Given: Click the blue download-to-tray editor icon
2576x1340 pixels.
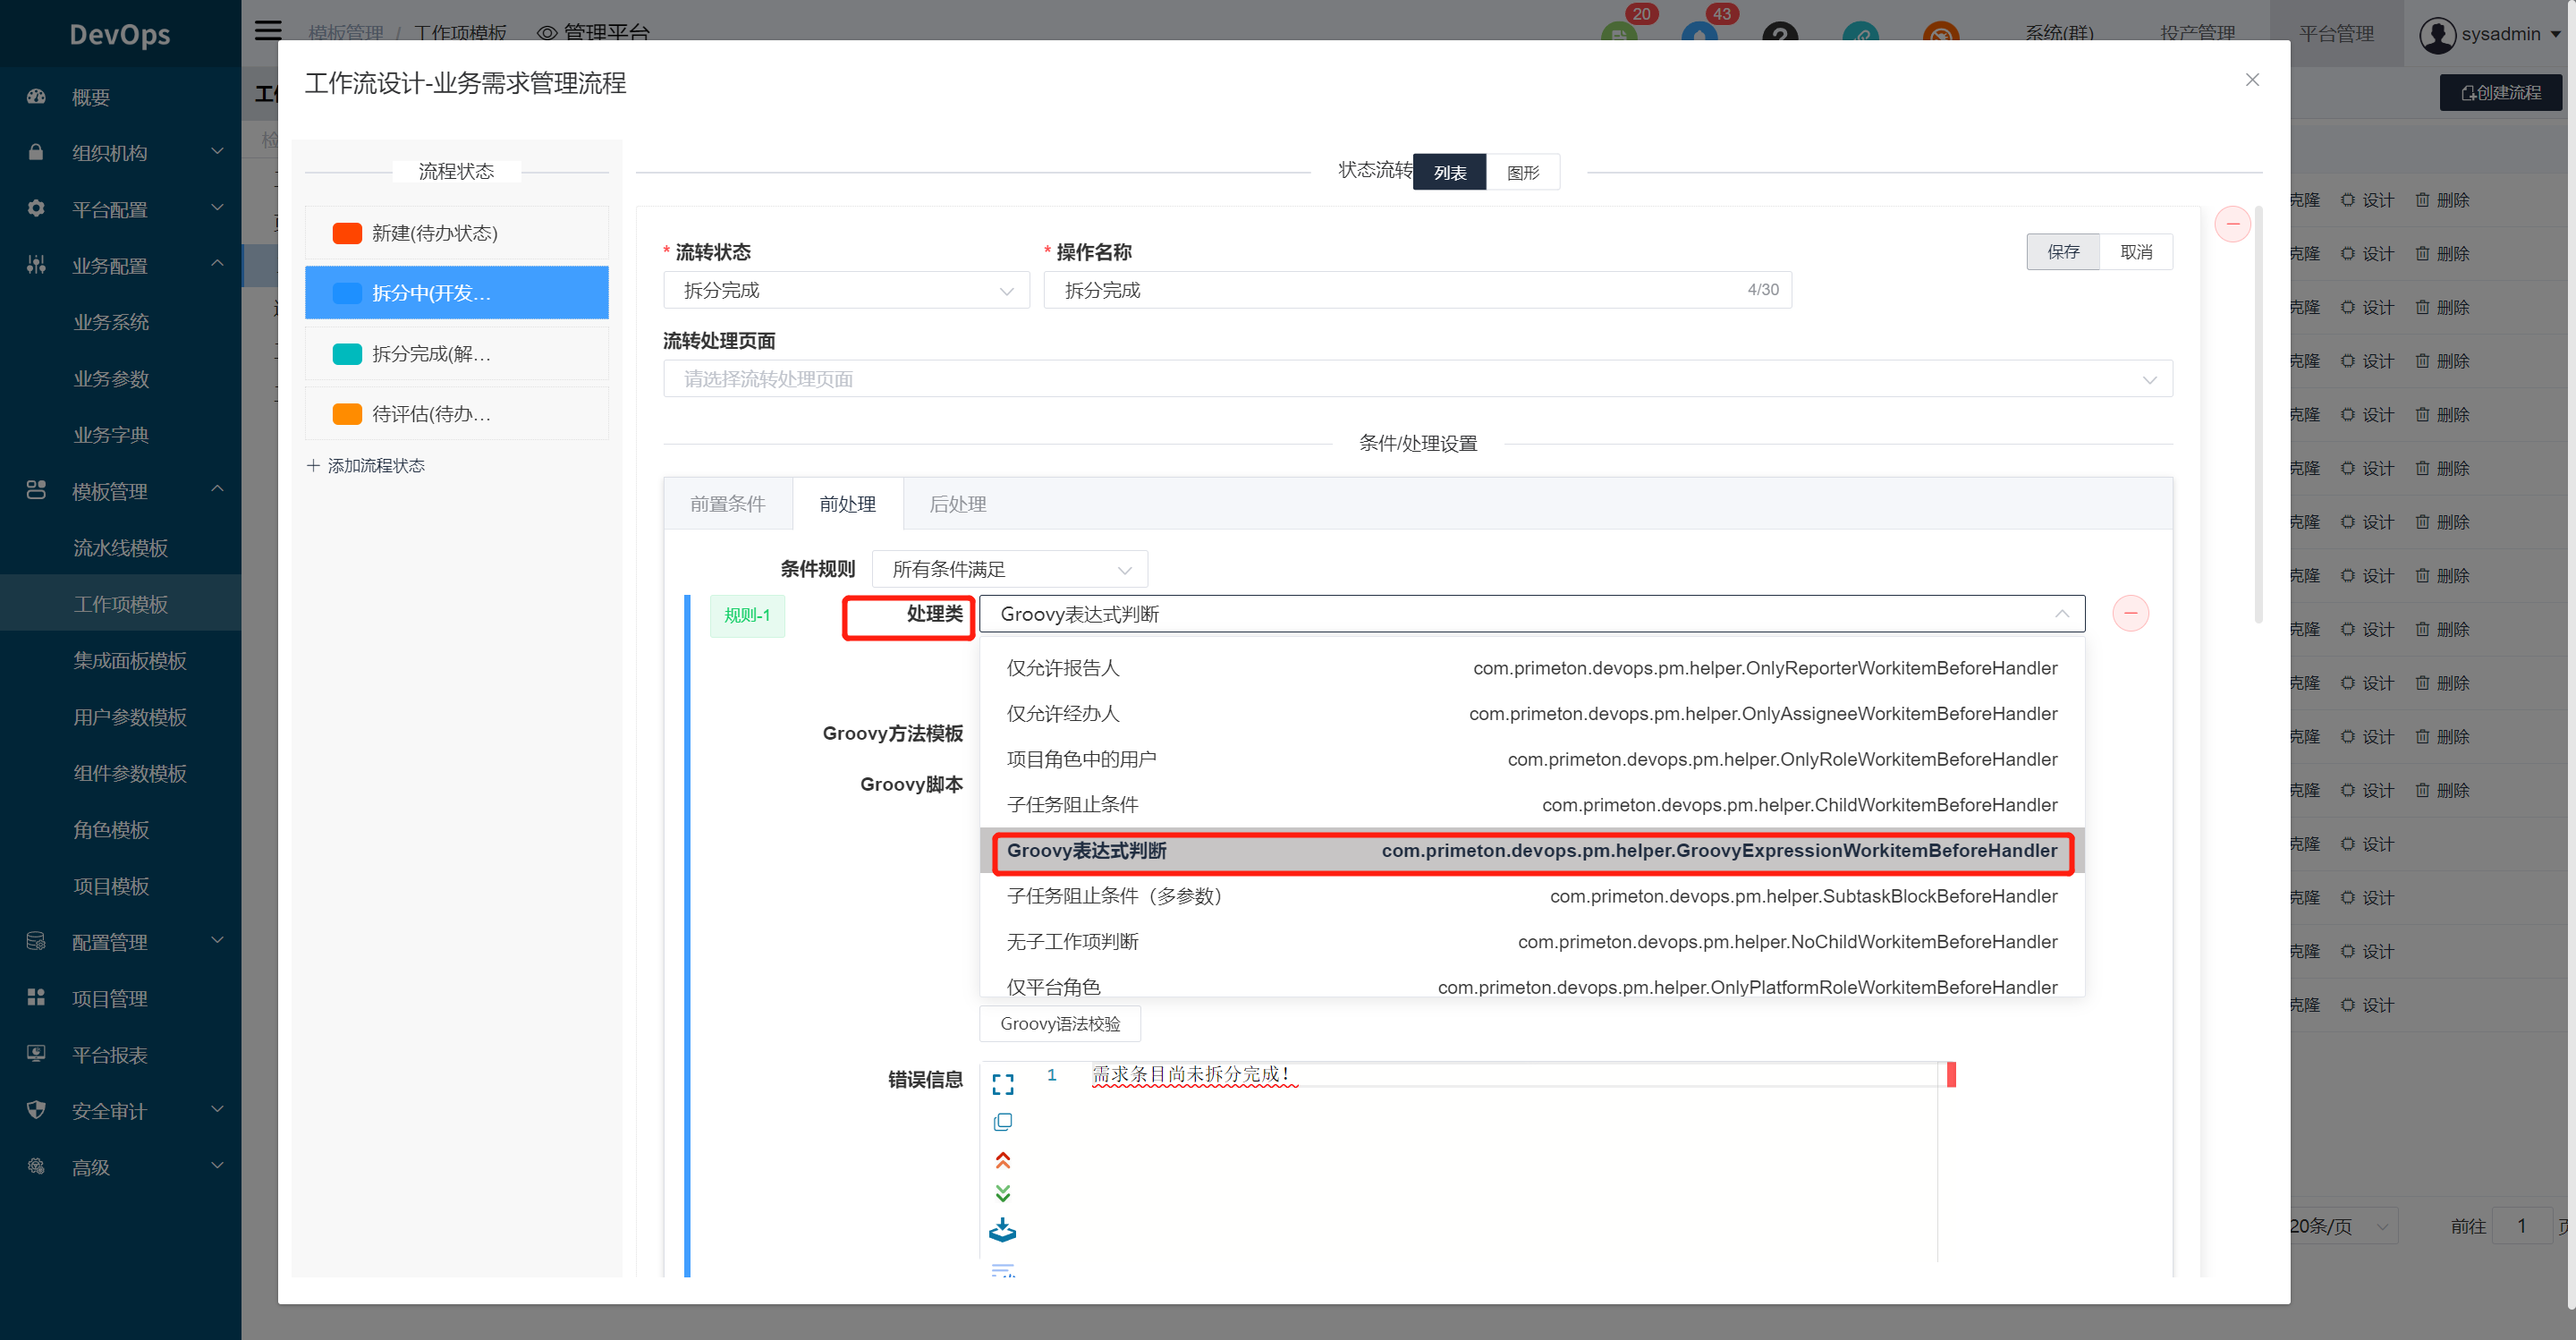Looking at the screenshot, I should tap(1002, 1230).
